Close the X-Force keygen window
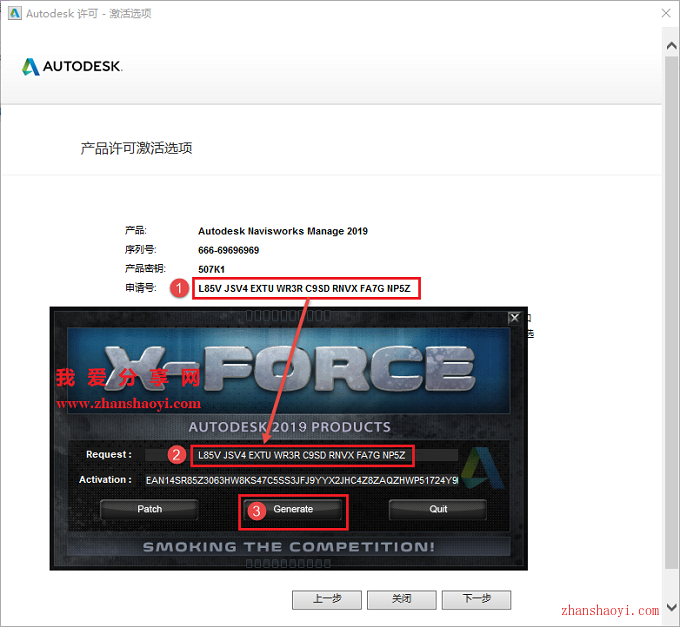Viewport: 680px width, 627px height. (514, 318)
